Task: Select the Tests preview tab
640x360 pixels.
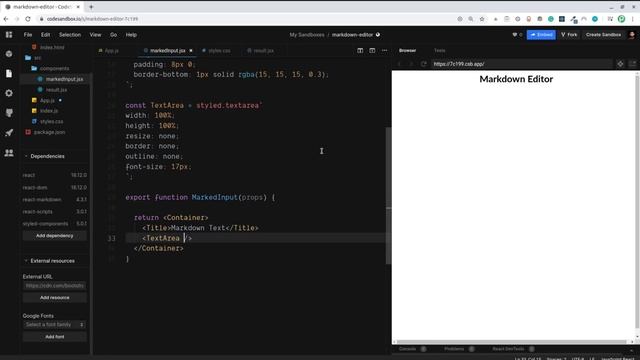Action: (x=440, y=51)
